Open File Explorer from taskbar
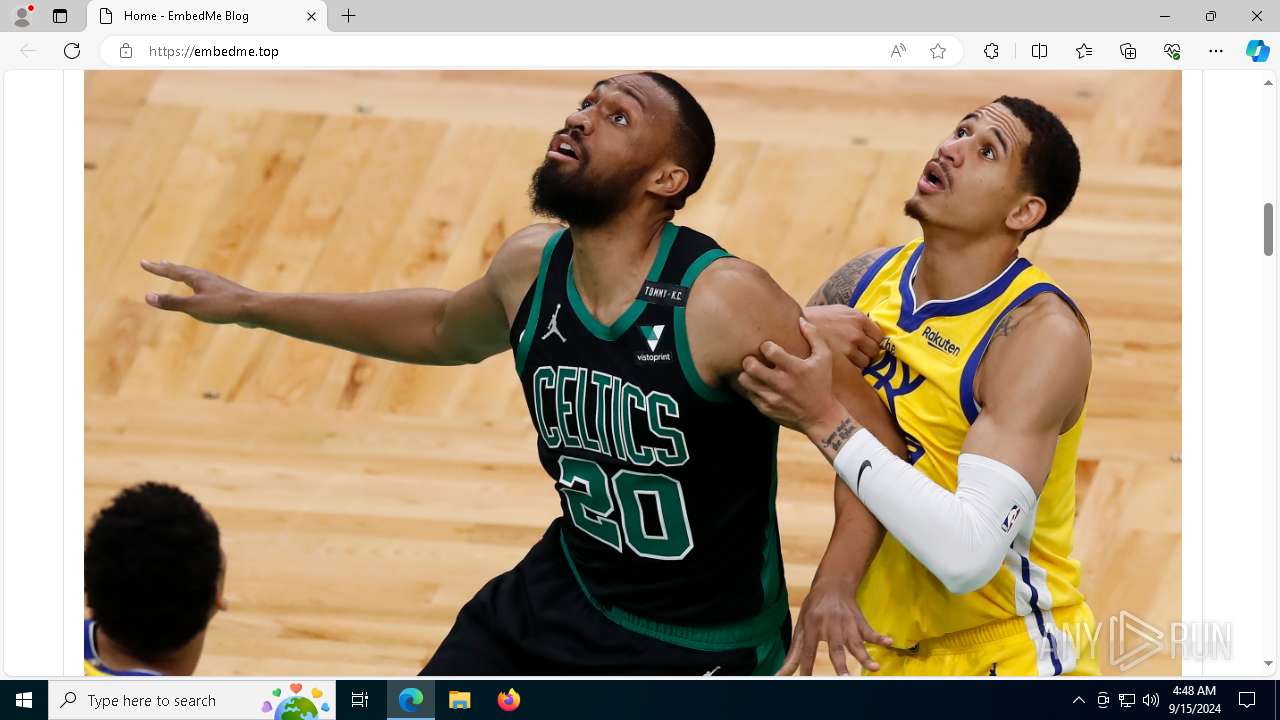 pos(459,700)
